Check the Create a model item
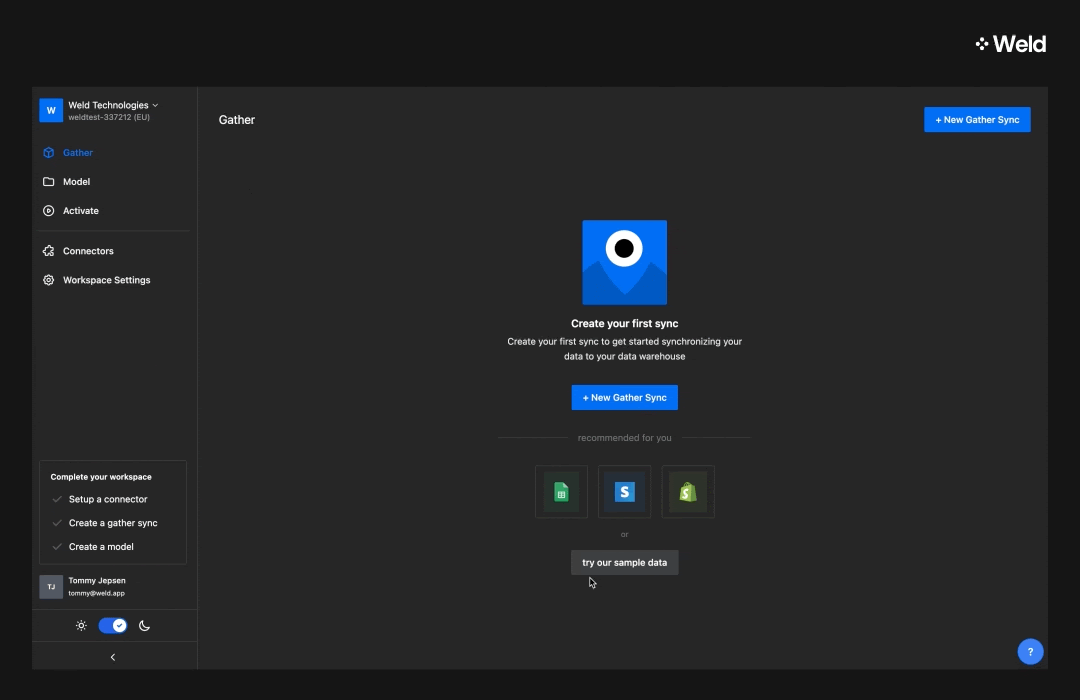1080x700 pixels. (x=100, y=547)
